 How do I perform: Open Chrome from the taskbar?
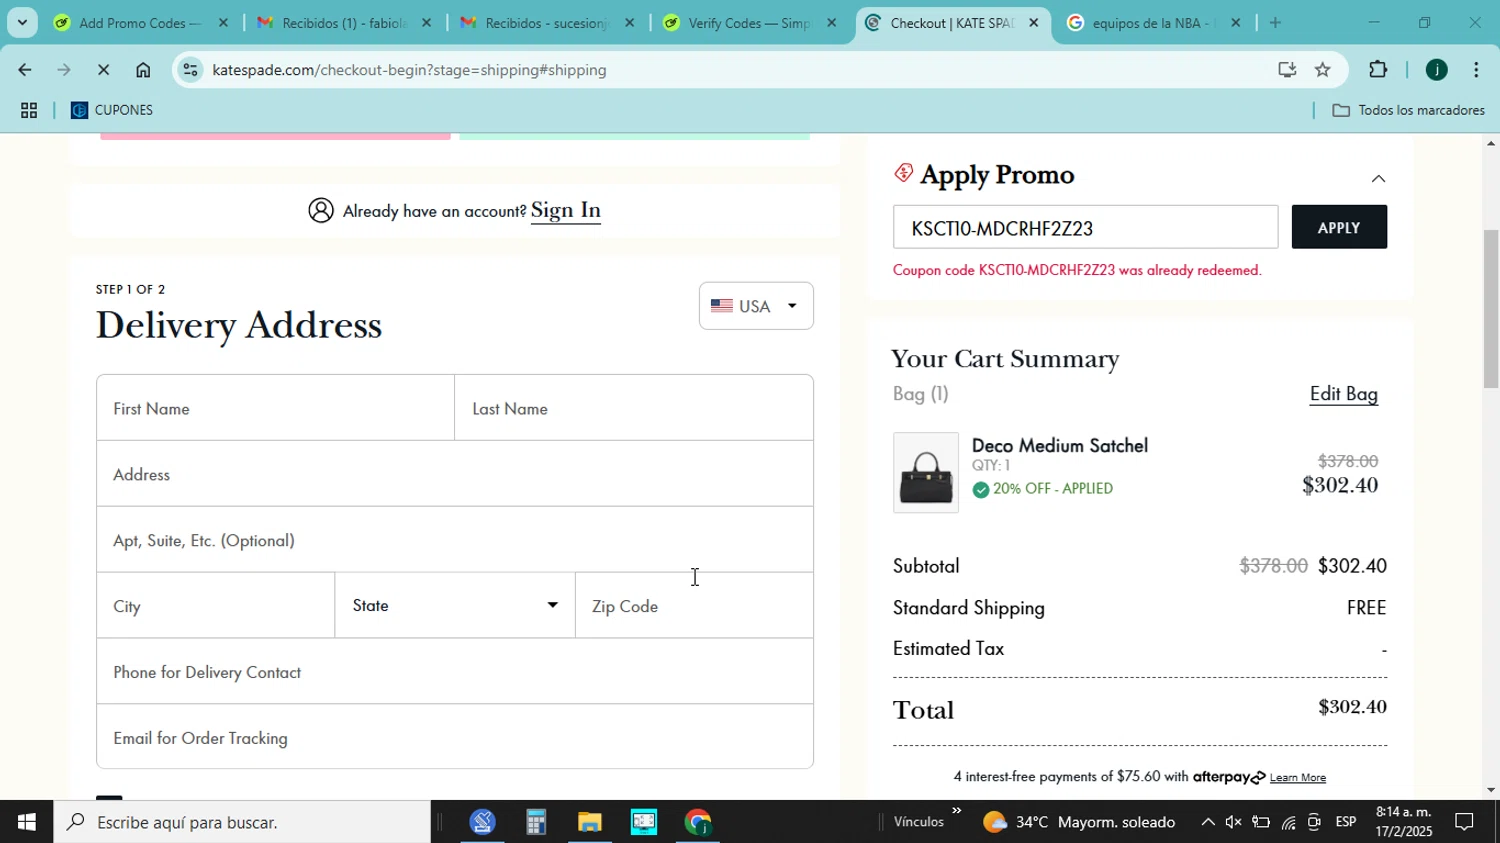[697, 822]
